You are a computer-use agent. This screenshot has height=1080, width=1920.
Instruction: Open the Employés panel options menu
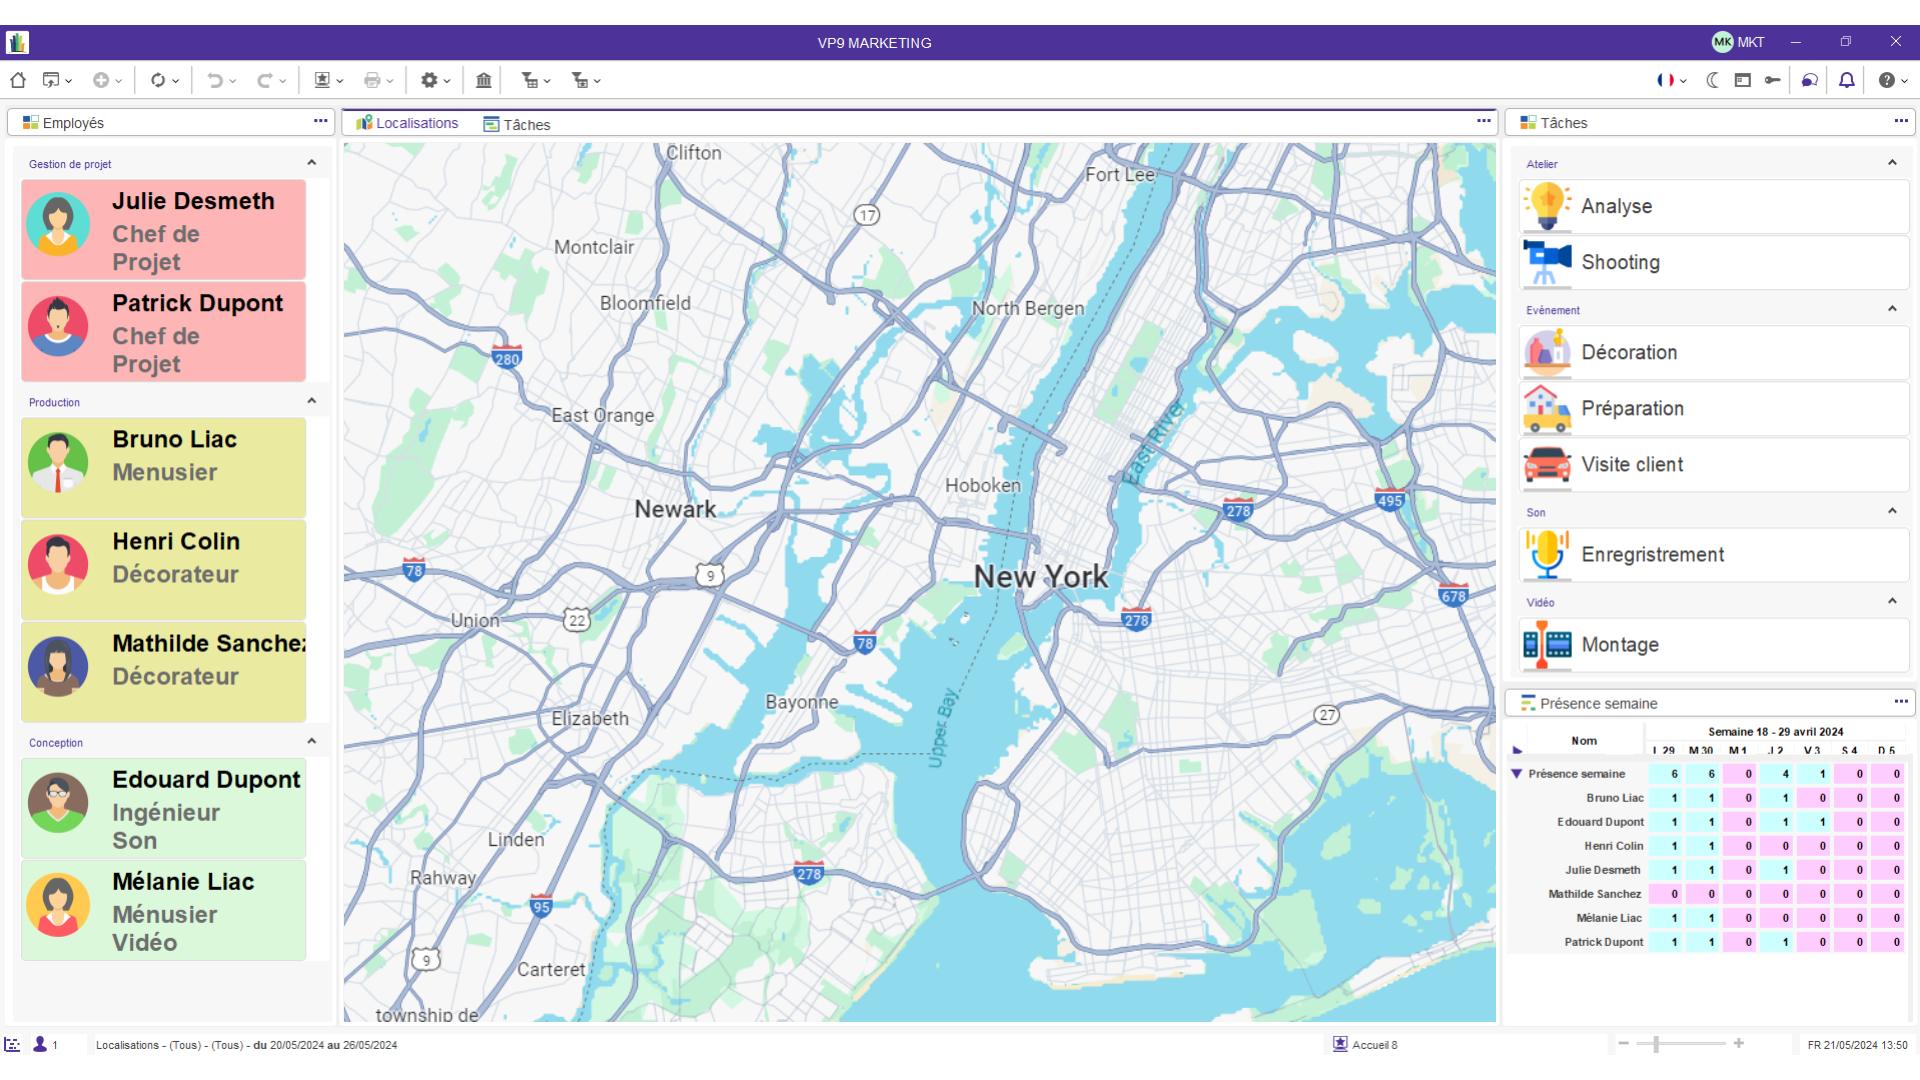coord(320,121)
